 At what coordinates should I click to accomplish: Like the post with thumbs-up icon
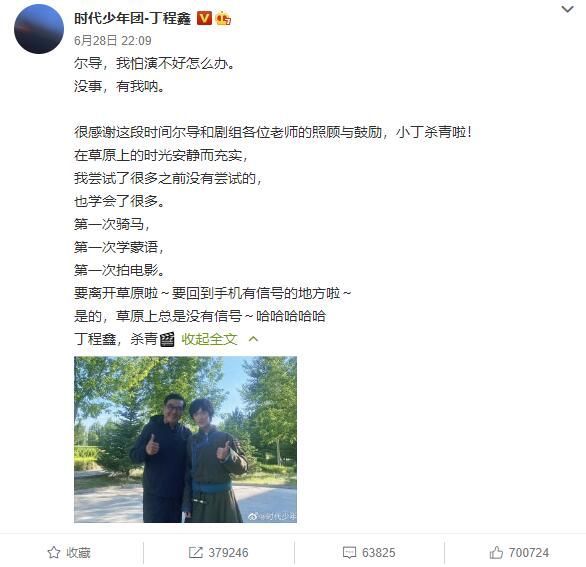click(x=496, y=552)
